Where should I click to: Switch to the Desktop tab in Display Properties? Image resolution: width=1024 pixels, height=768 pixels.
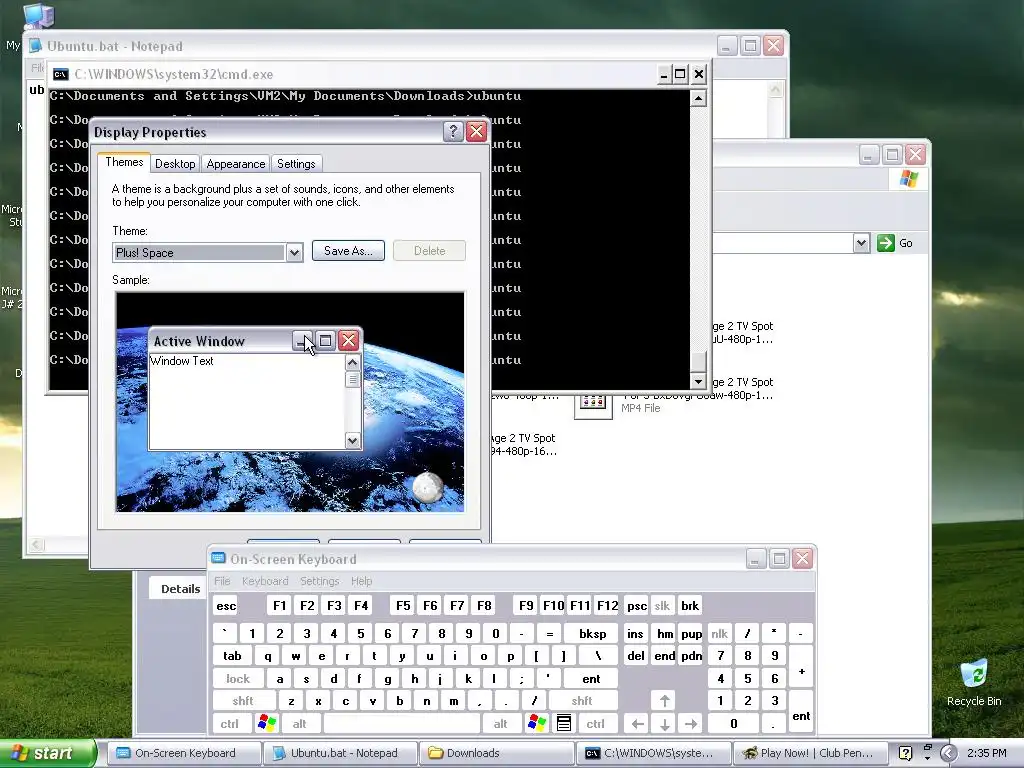click(175, 164)
